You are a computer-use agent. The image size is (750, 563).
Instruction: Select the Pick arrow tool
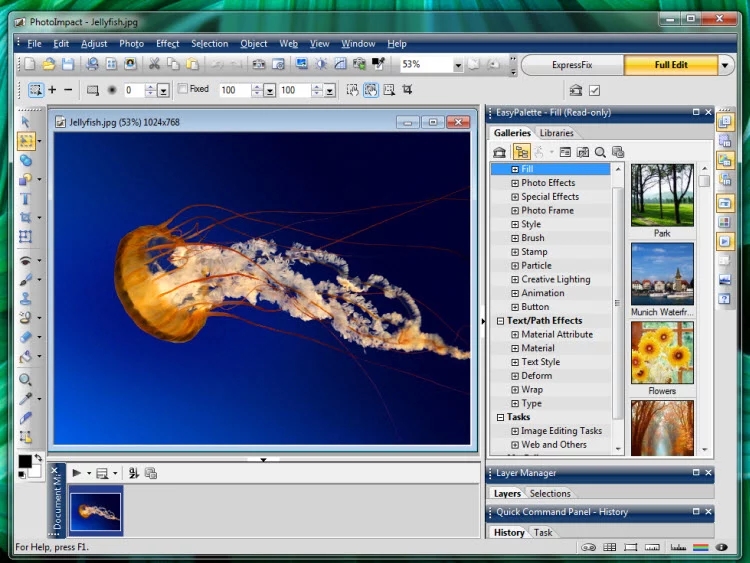26,122
